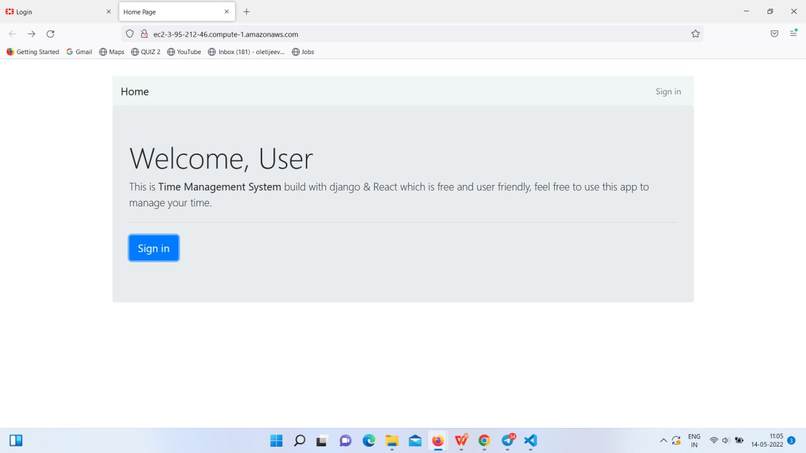Click the URL address bar
Image resolution: width=806 pixels, height=453 pixels.
[x=411, y=34]
